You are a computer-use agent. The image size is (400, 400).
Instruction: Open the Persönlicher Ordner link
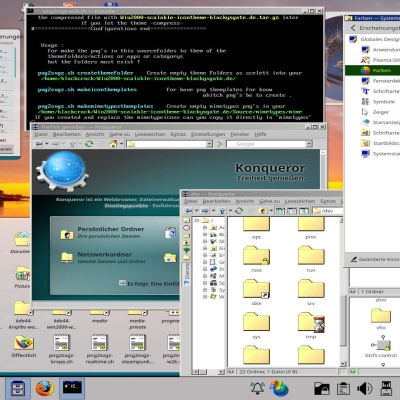111,229
